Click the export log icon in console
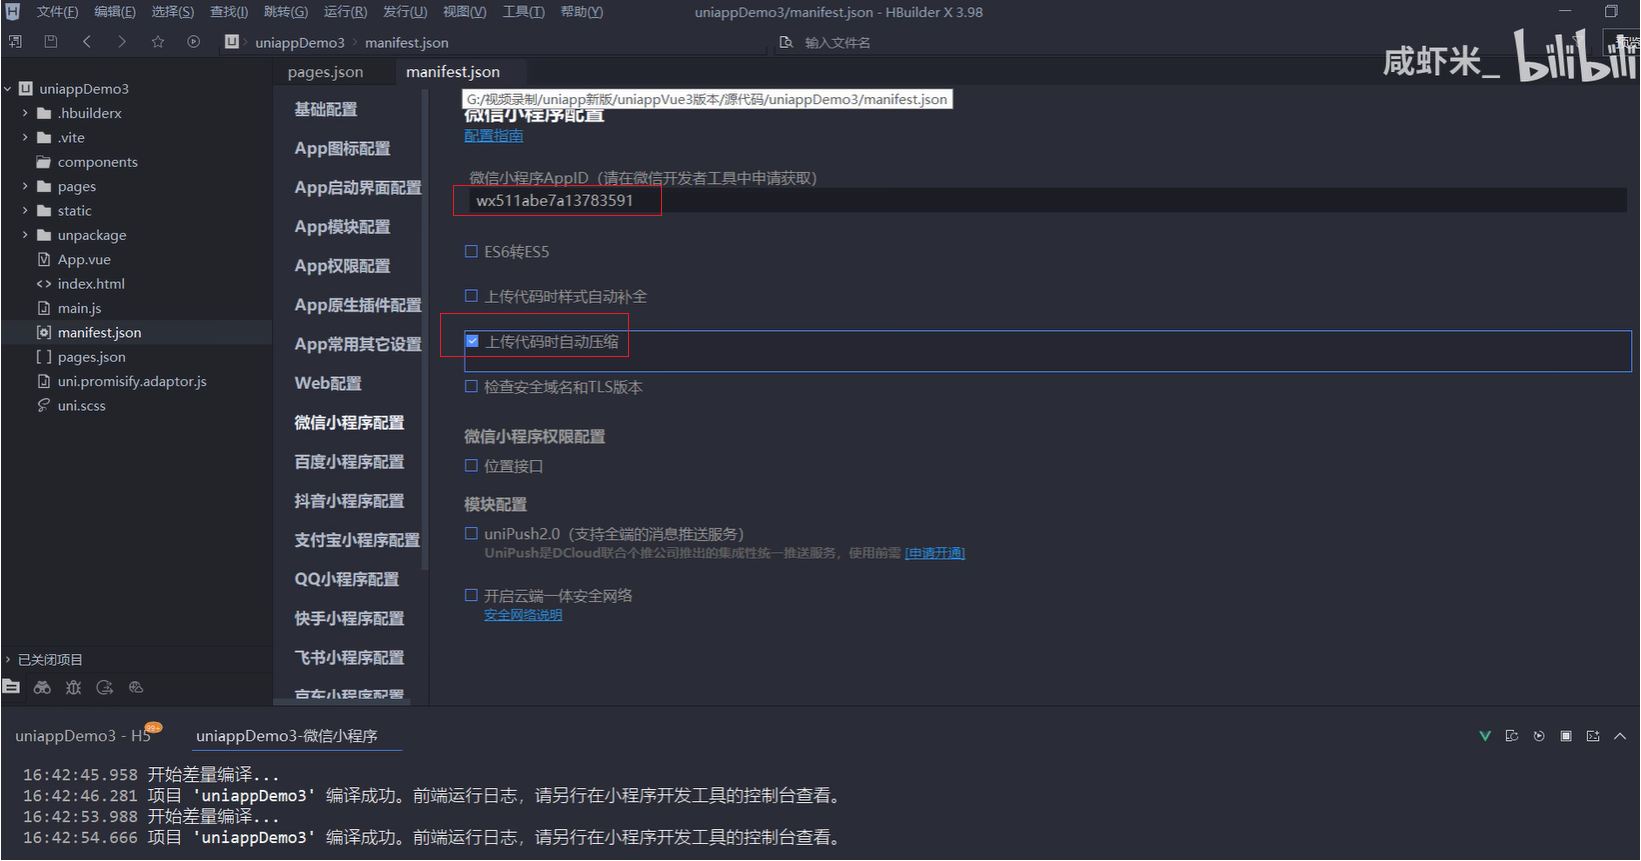Viewport: 1641px width, 861px height. [x=1512, y=736]
